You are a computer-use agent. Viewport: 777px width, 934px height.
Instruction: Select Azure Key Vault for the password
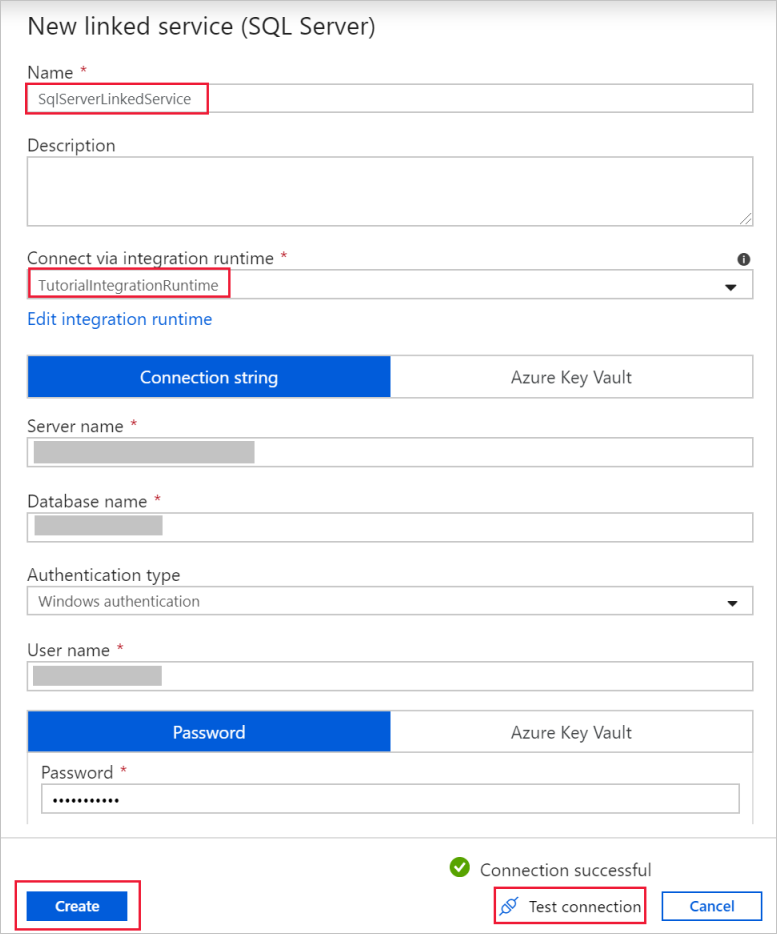coord(571,731)
